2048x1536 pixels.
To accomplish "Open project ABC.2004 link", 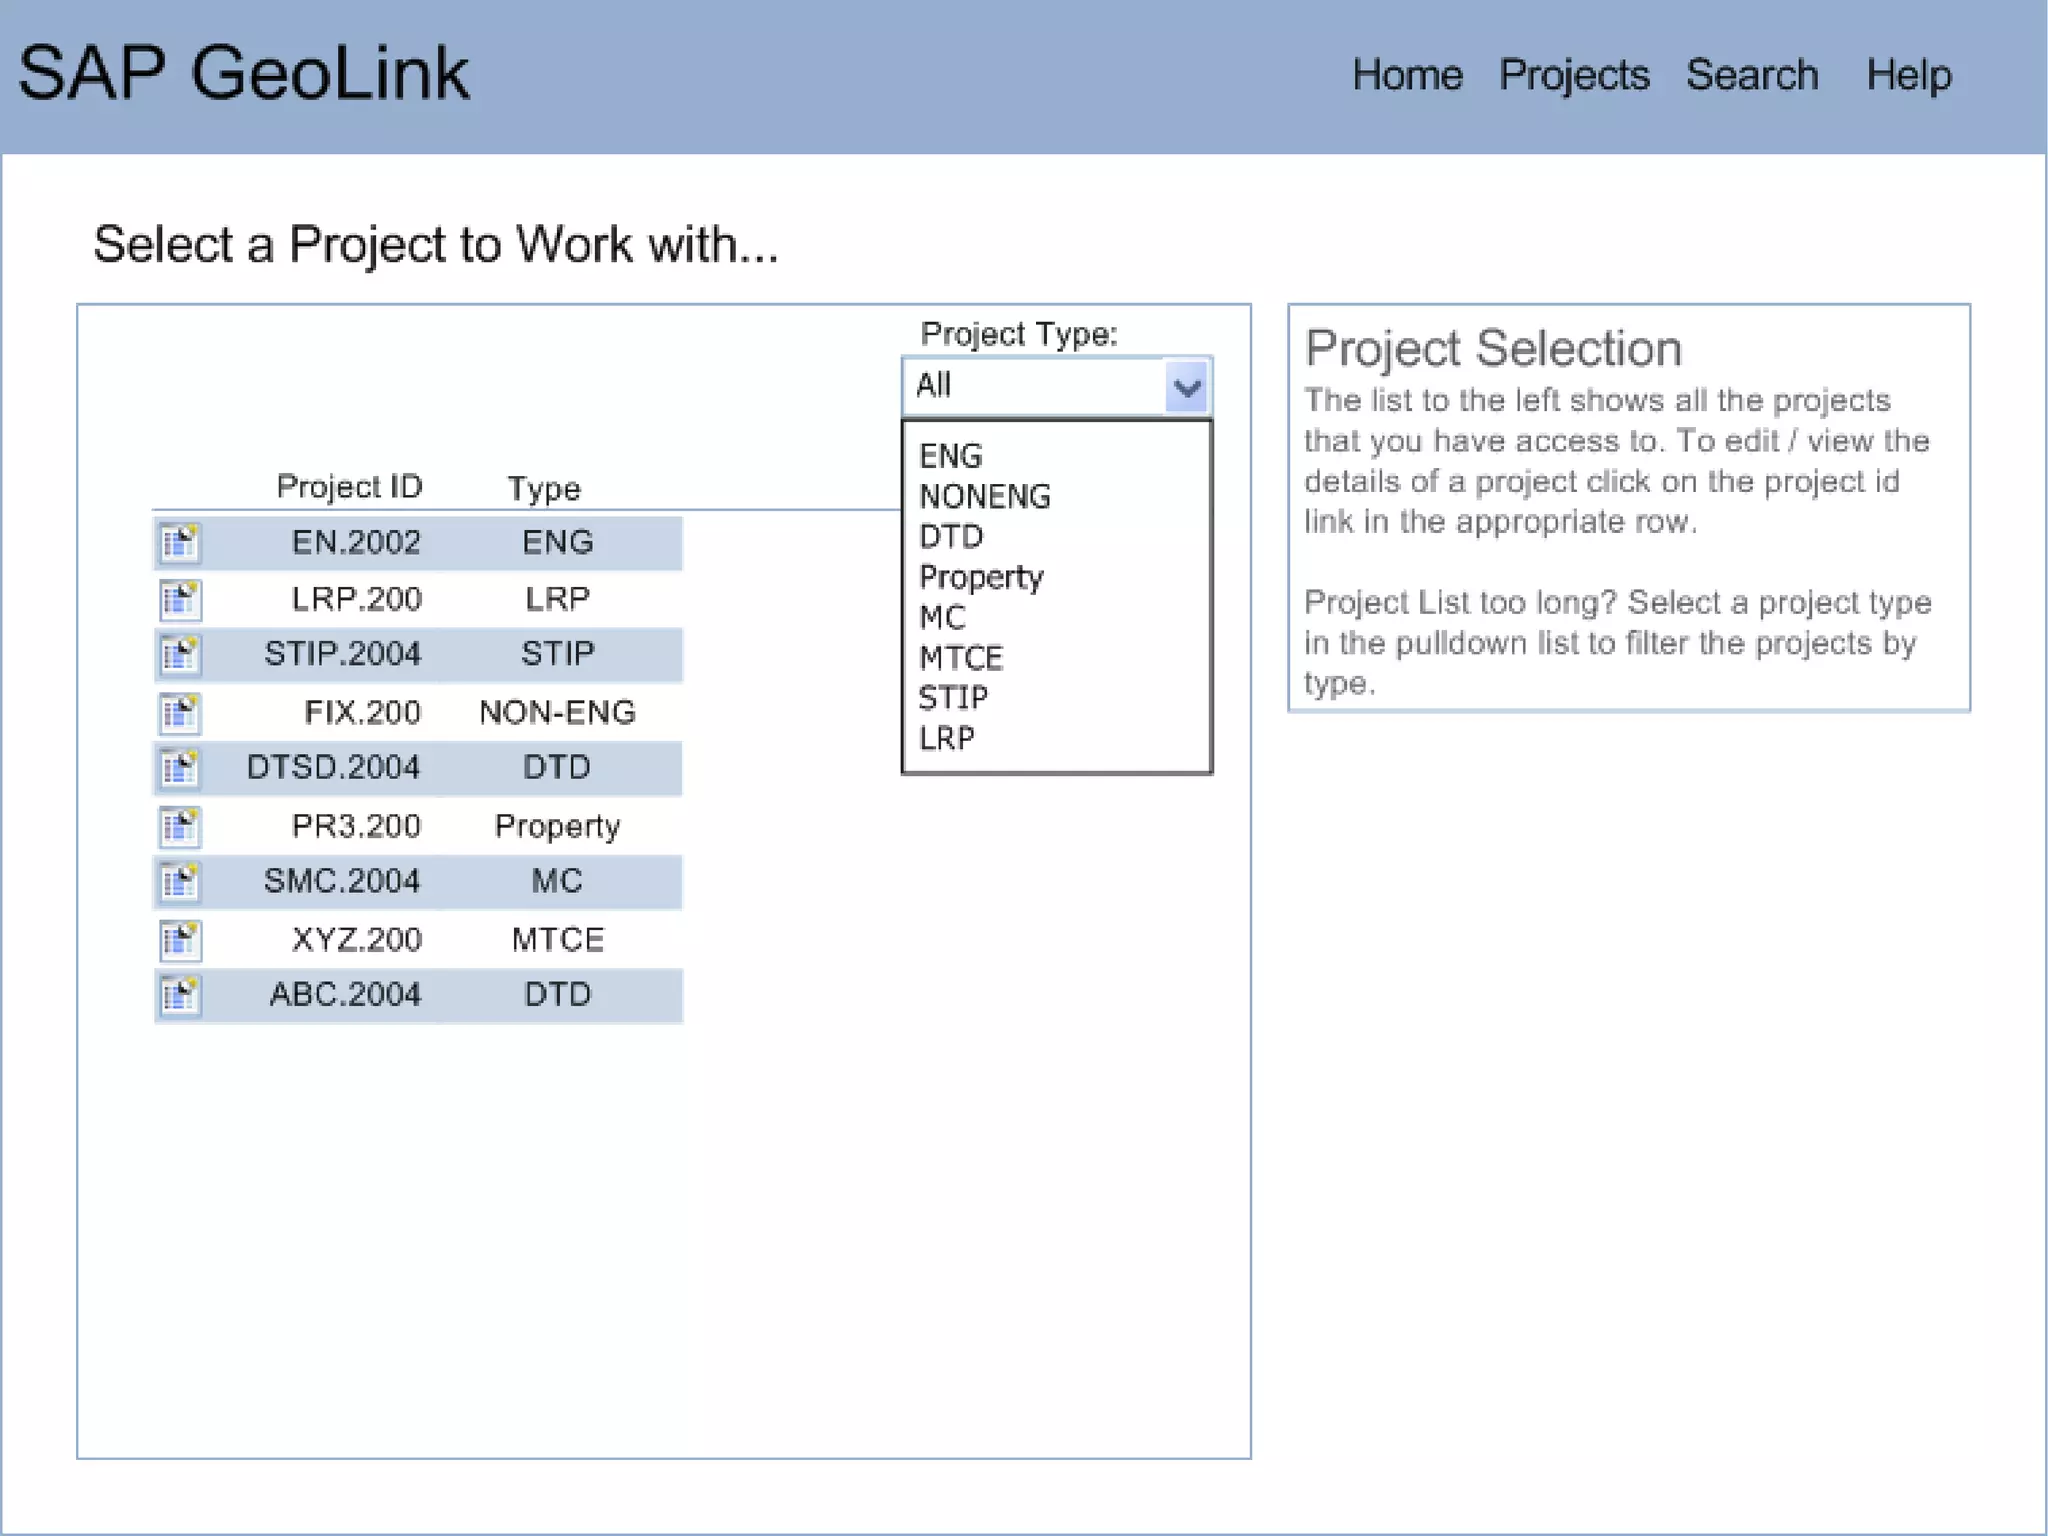I will 345,995.
